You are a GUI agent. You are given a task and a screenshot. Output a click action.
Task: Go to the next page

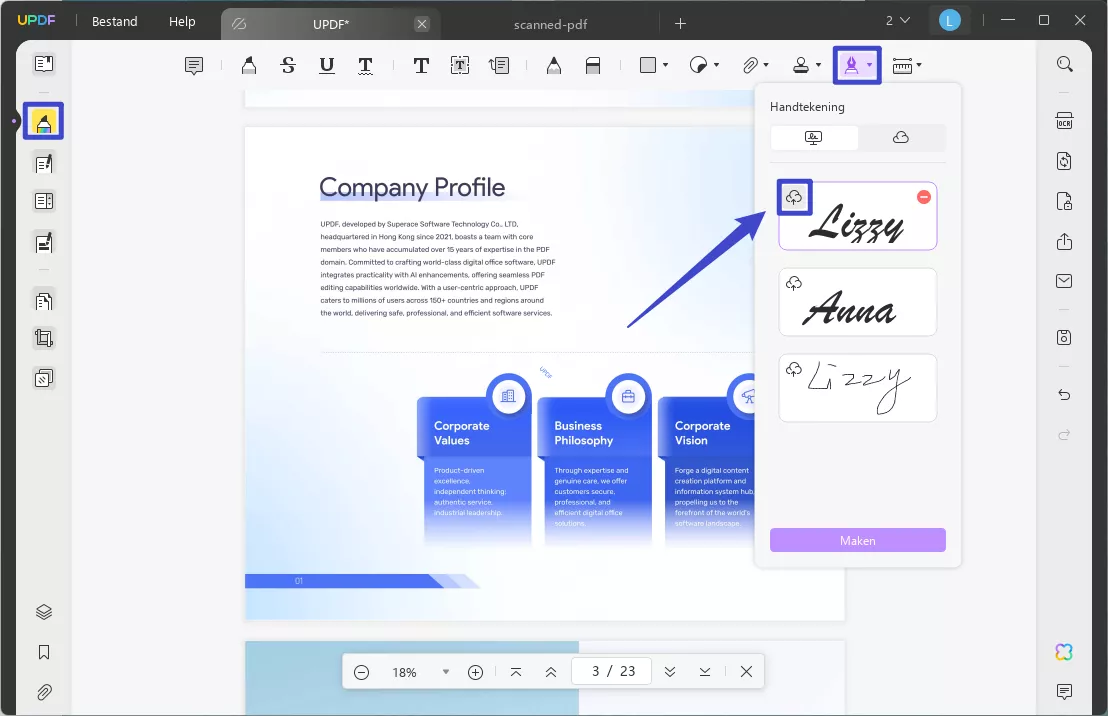click(670, 672)
